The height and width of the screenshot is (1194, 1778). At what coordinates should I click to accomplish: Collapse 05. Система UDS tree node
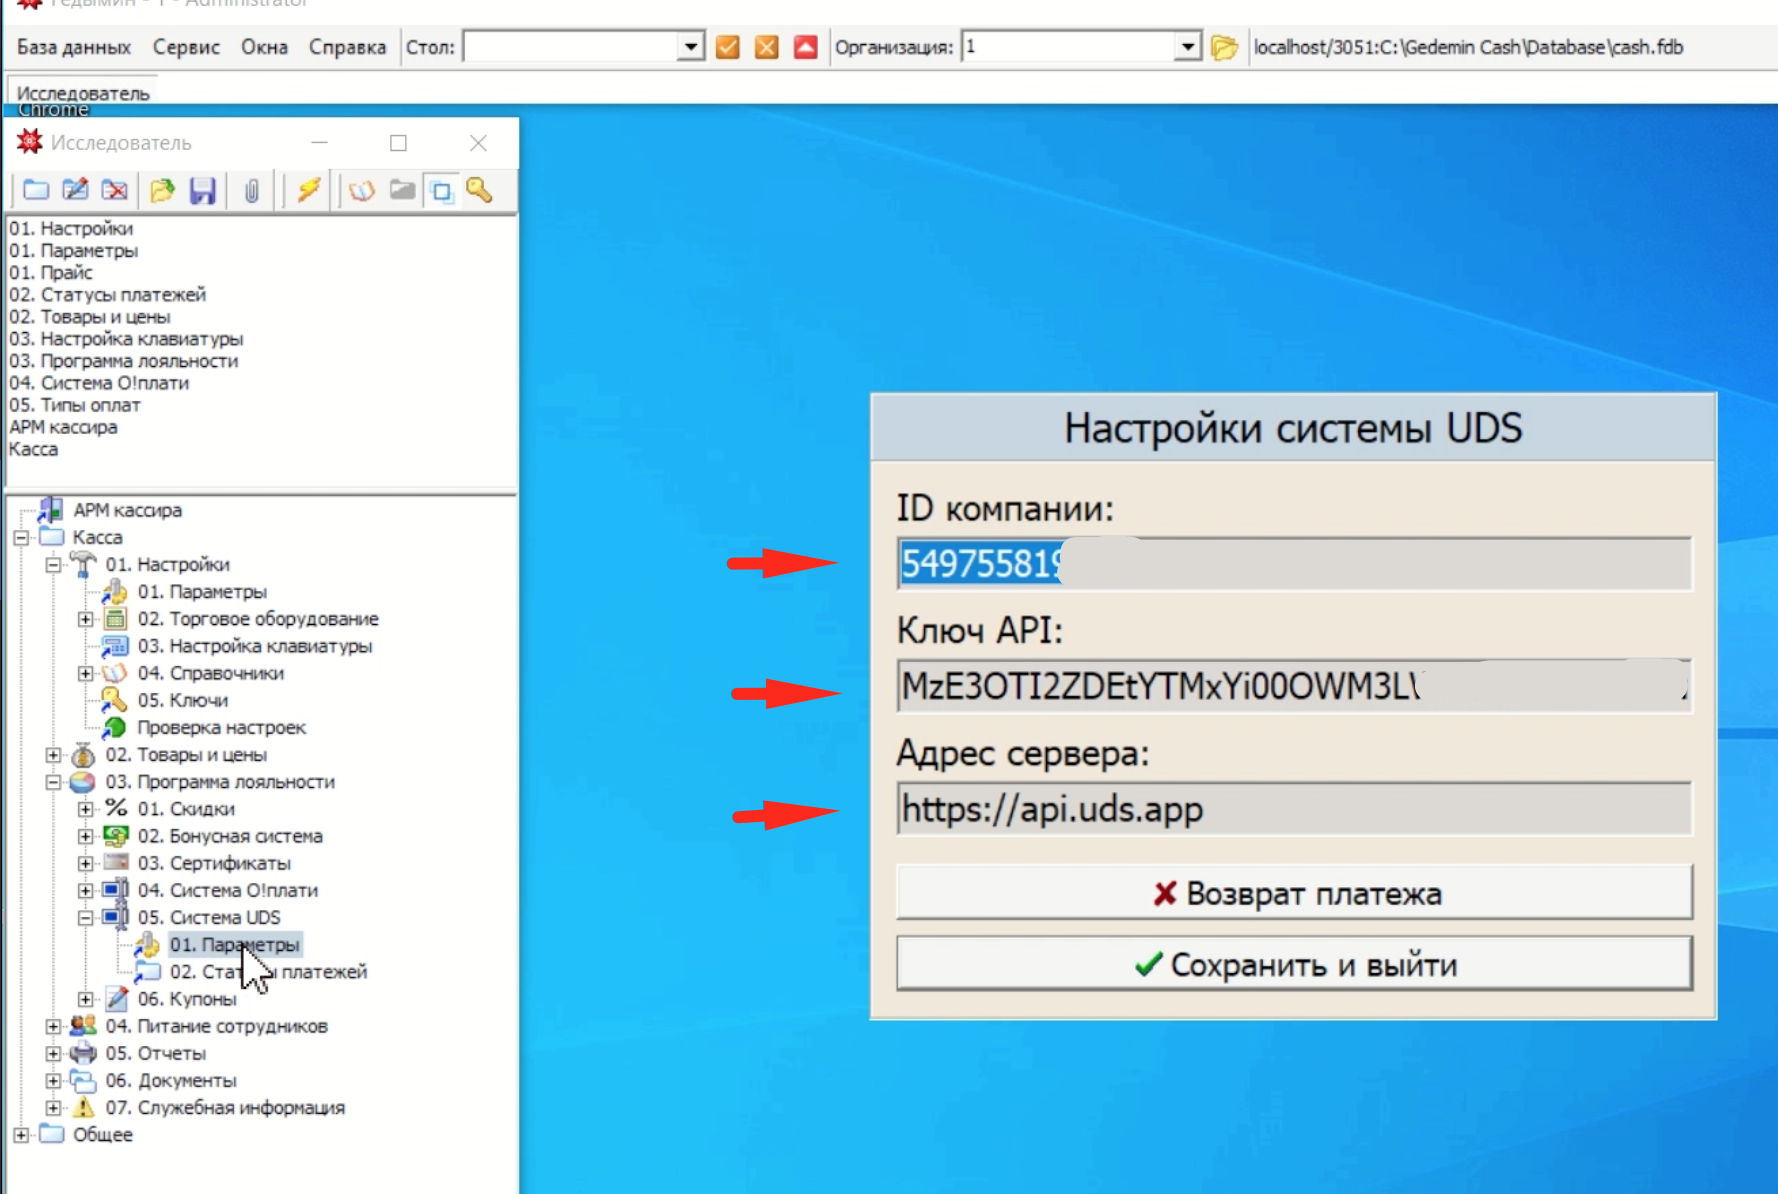[85, 917]
